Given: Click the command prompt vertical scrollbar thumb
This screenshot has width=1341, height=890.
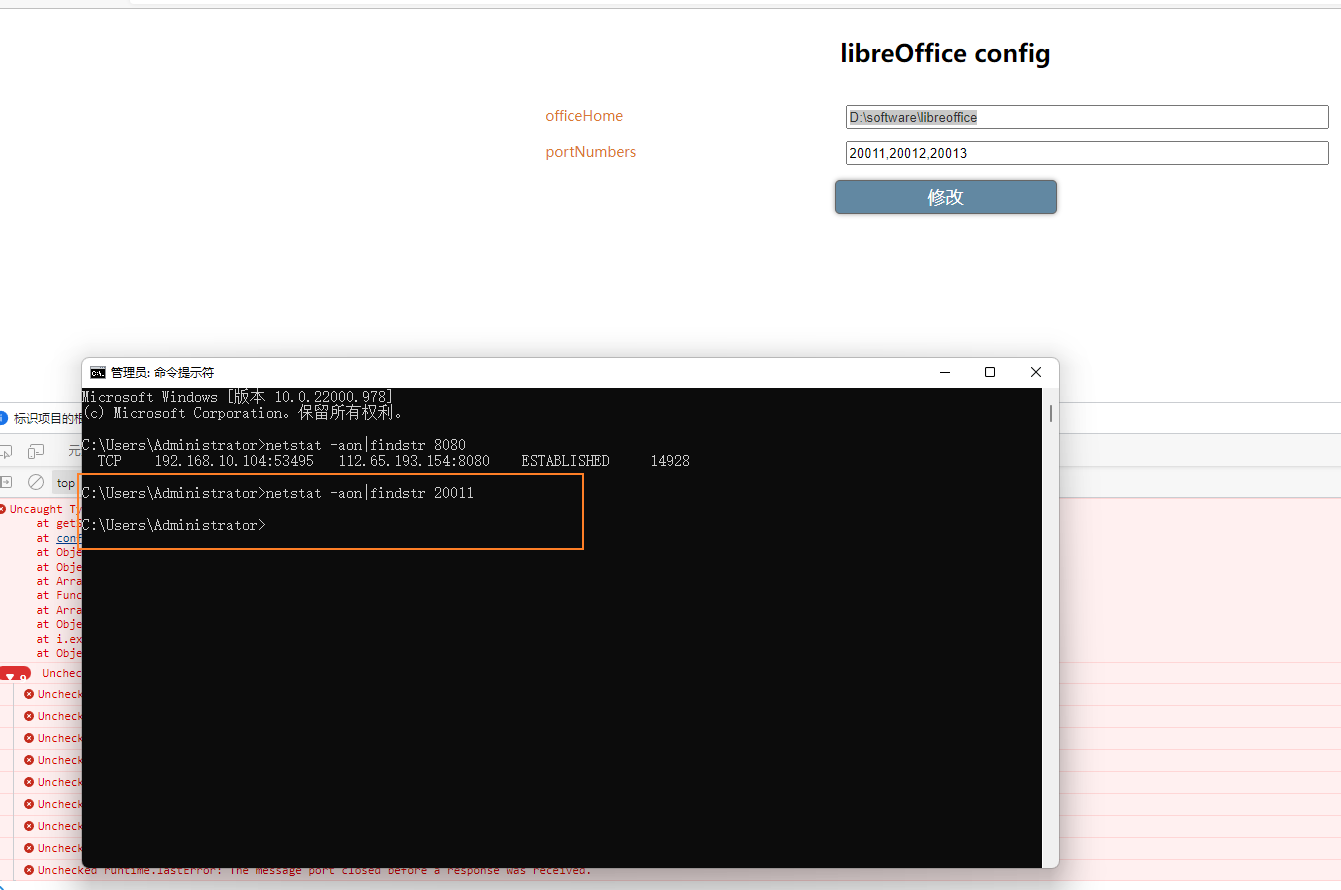Looking at the screenshot, I should click(1051, 413).
